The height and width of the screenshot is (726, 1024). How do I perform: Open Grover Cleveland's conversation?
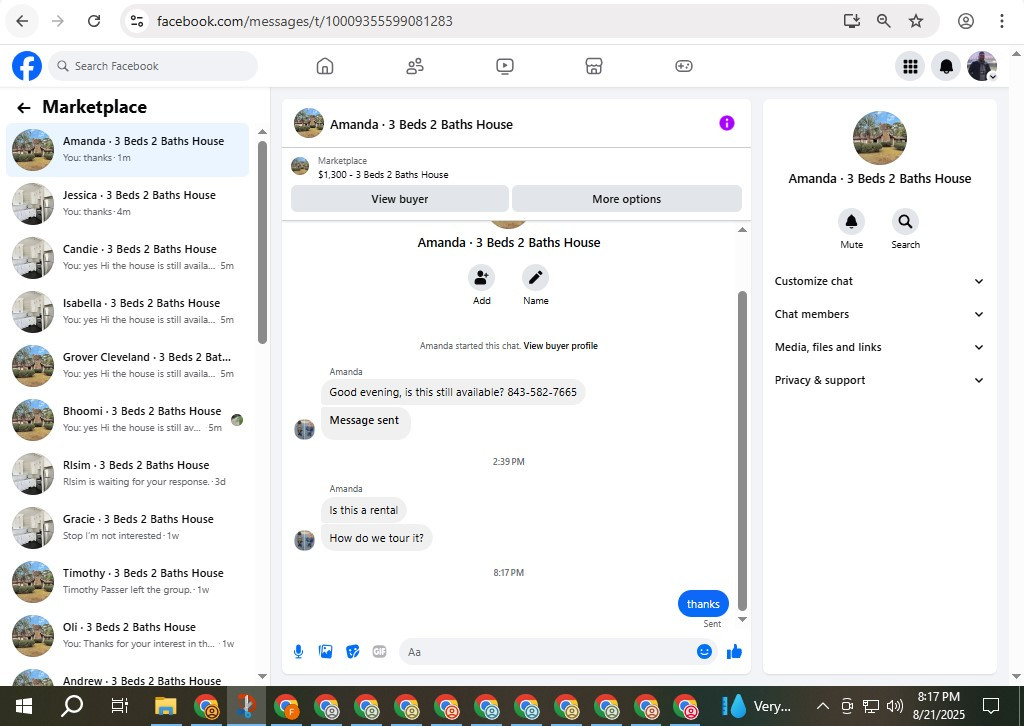[128, 366]
